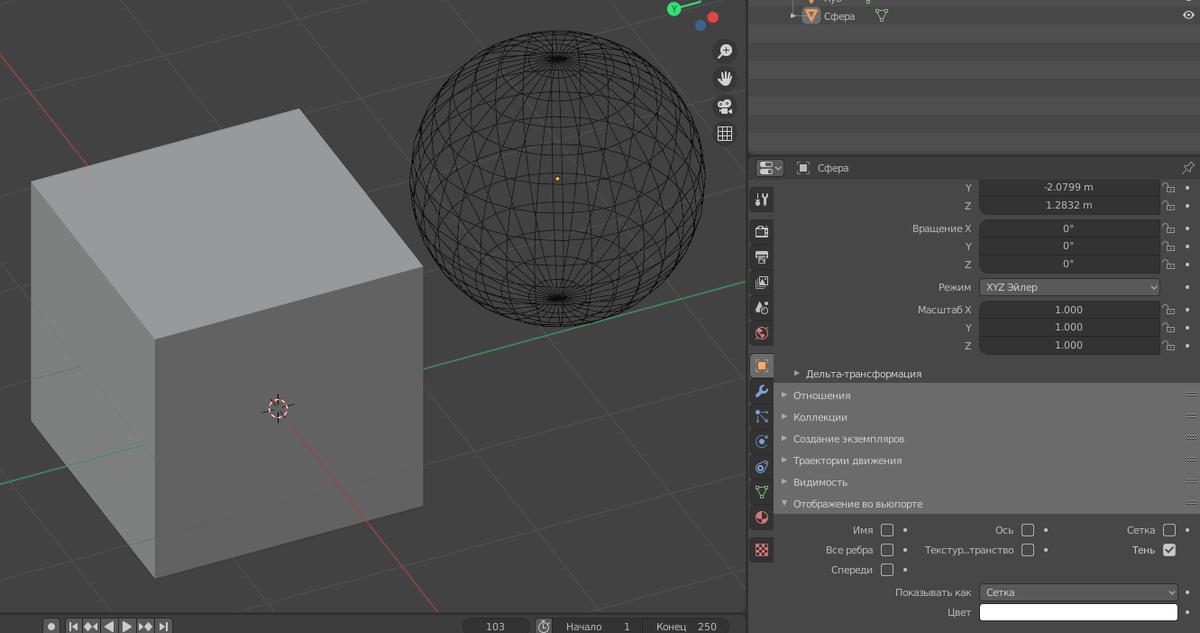
Task: Open the Particles properties tab
Action: (x=762, y=416)
